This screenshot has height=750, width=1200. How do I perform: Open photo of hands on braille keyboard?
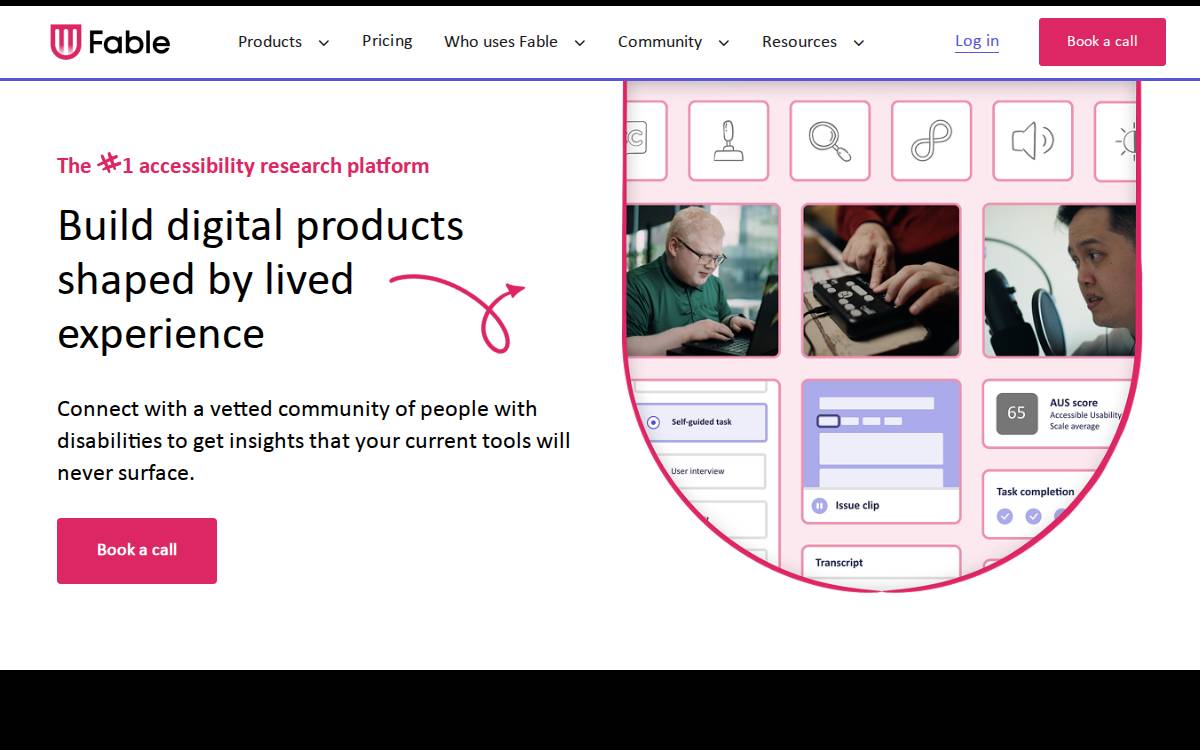click(881, 280)
